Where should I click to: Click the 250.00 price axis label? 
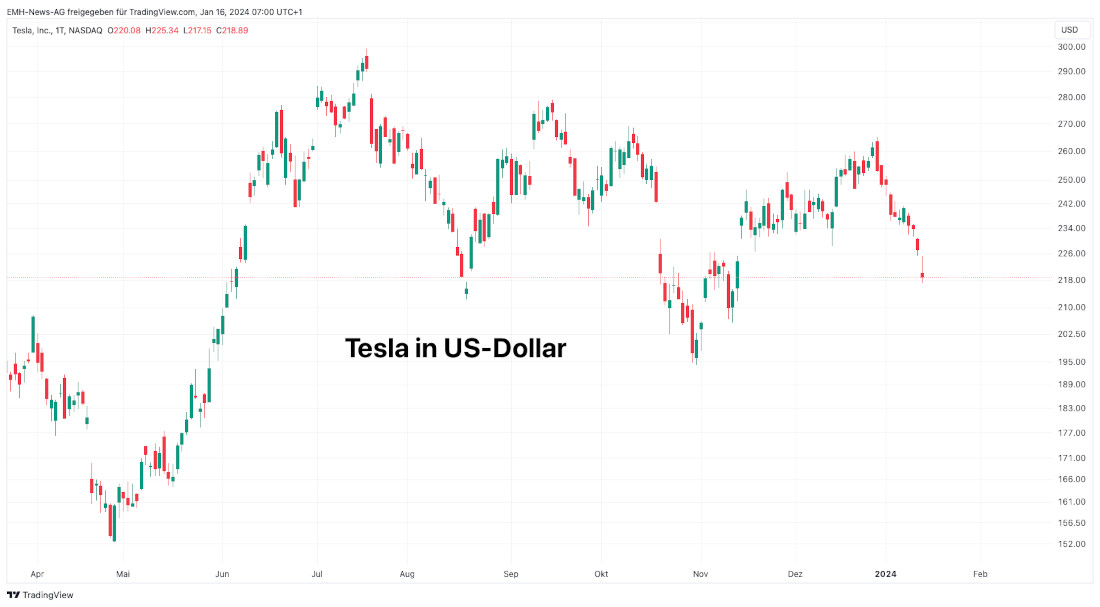(1071, 179)
